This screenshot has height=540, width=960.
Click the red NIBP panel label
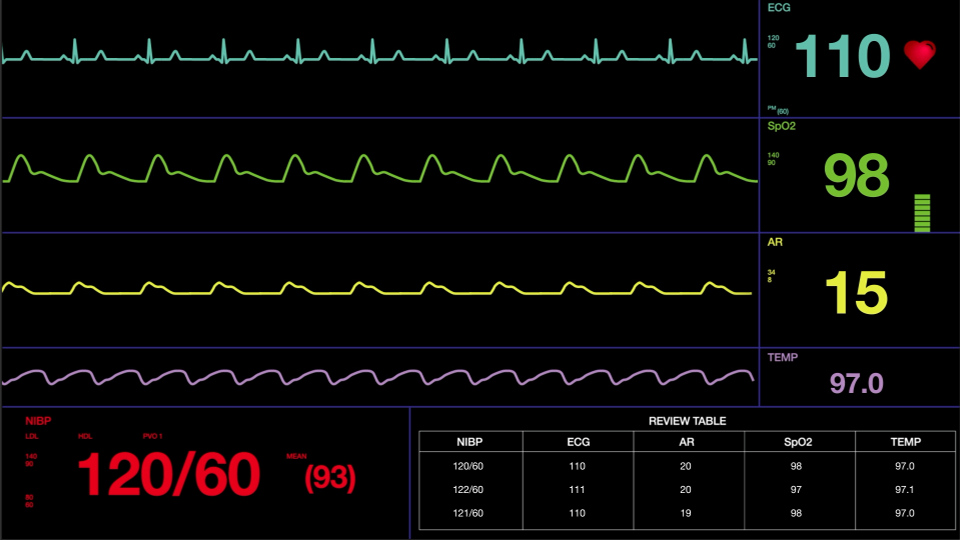[38, 421]
